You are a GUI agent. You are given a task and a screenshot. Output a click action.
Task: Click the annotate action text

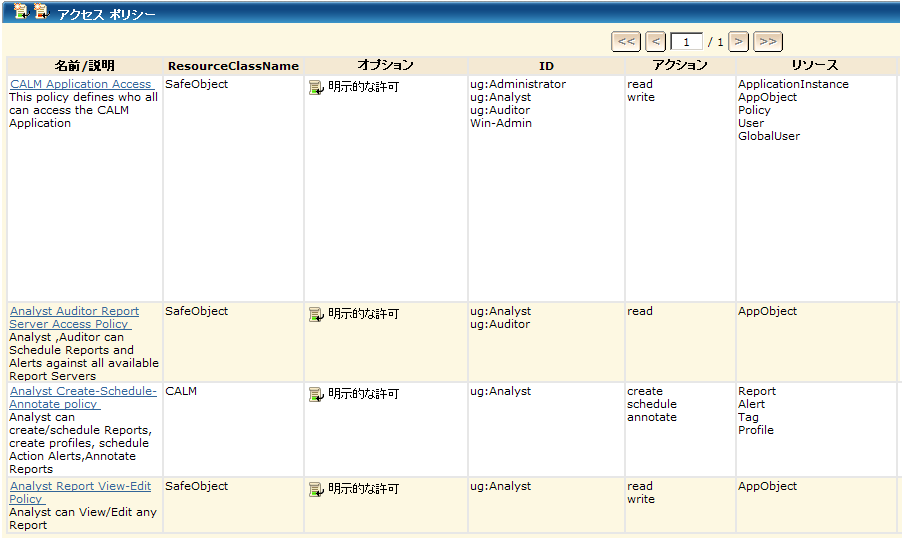(x=652, y=417)
